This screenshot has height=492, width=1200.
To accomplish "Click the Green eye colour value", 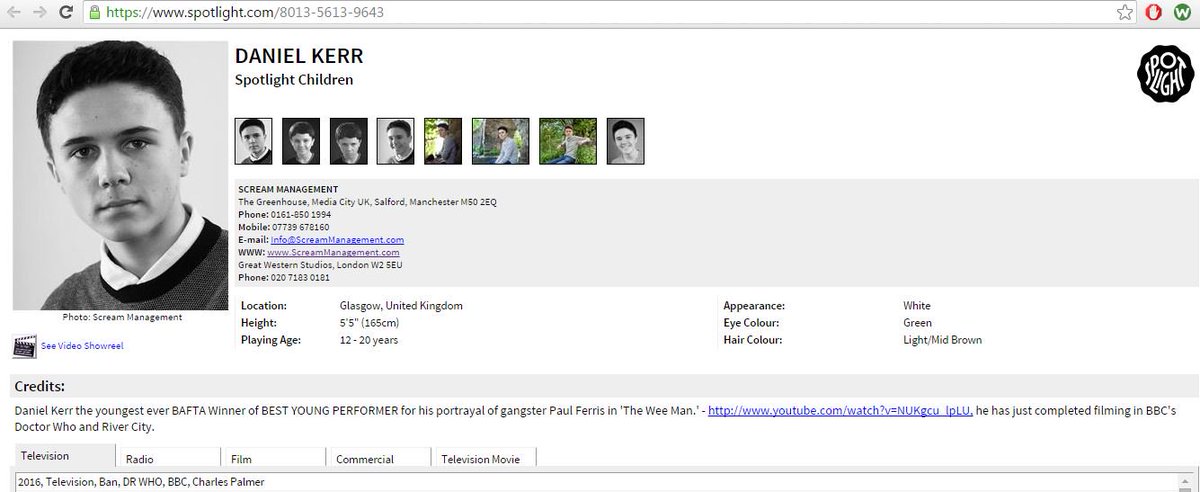I will pyautogui.click(x=917, y=323).
